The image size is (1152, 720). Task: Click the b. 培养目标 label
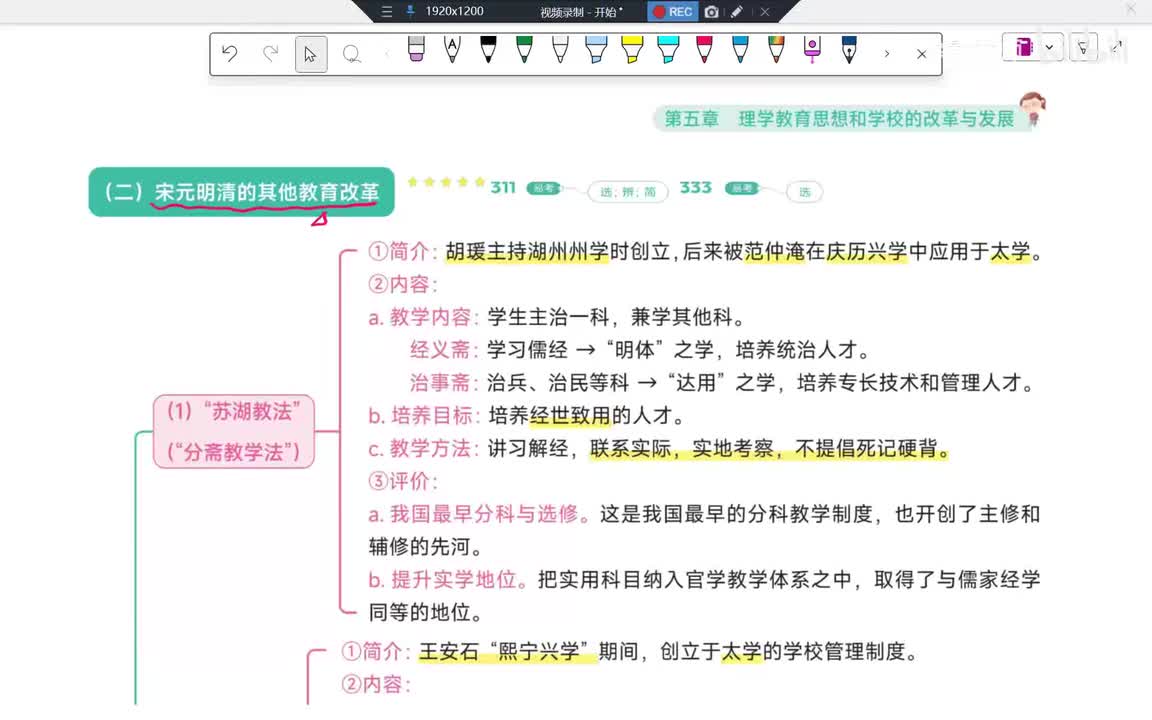click(425, 416)
